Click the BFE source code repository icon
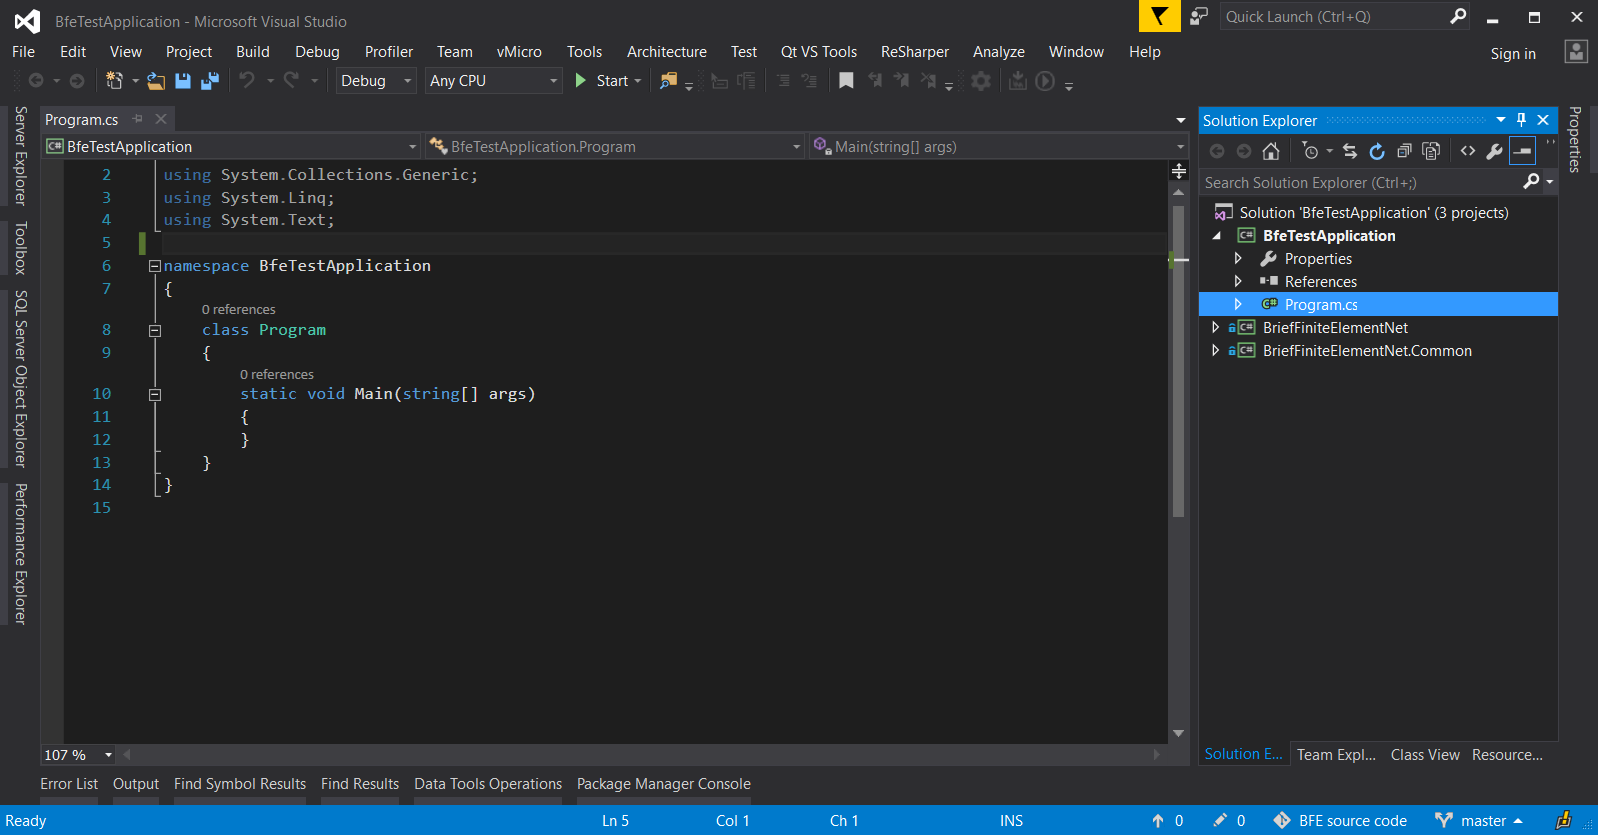The width and height of the screenshot is (1598, 835). click(1282, 820)
